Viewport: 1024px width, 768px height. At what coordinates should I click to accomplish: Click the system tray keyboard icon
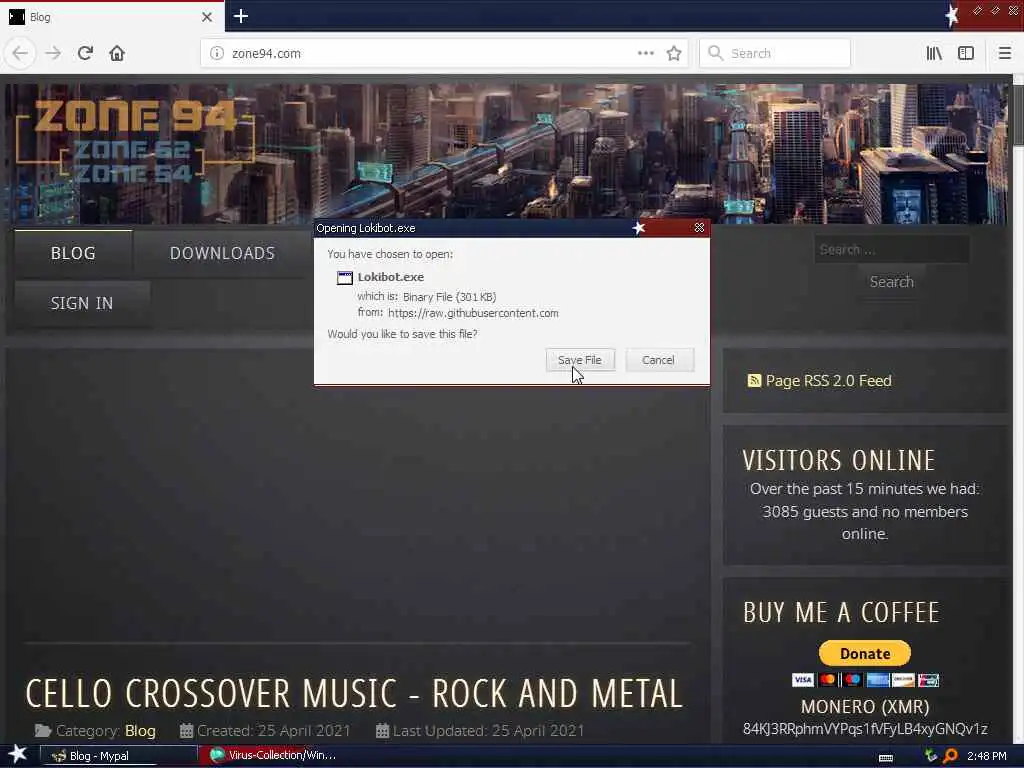(886, 757)
